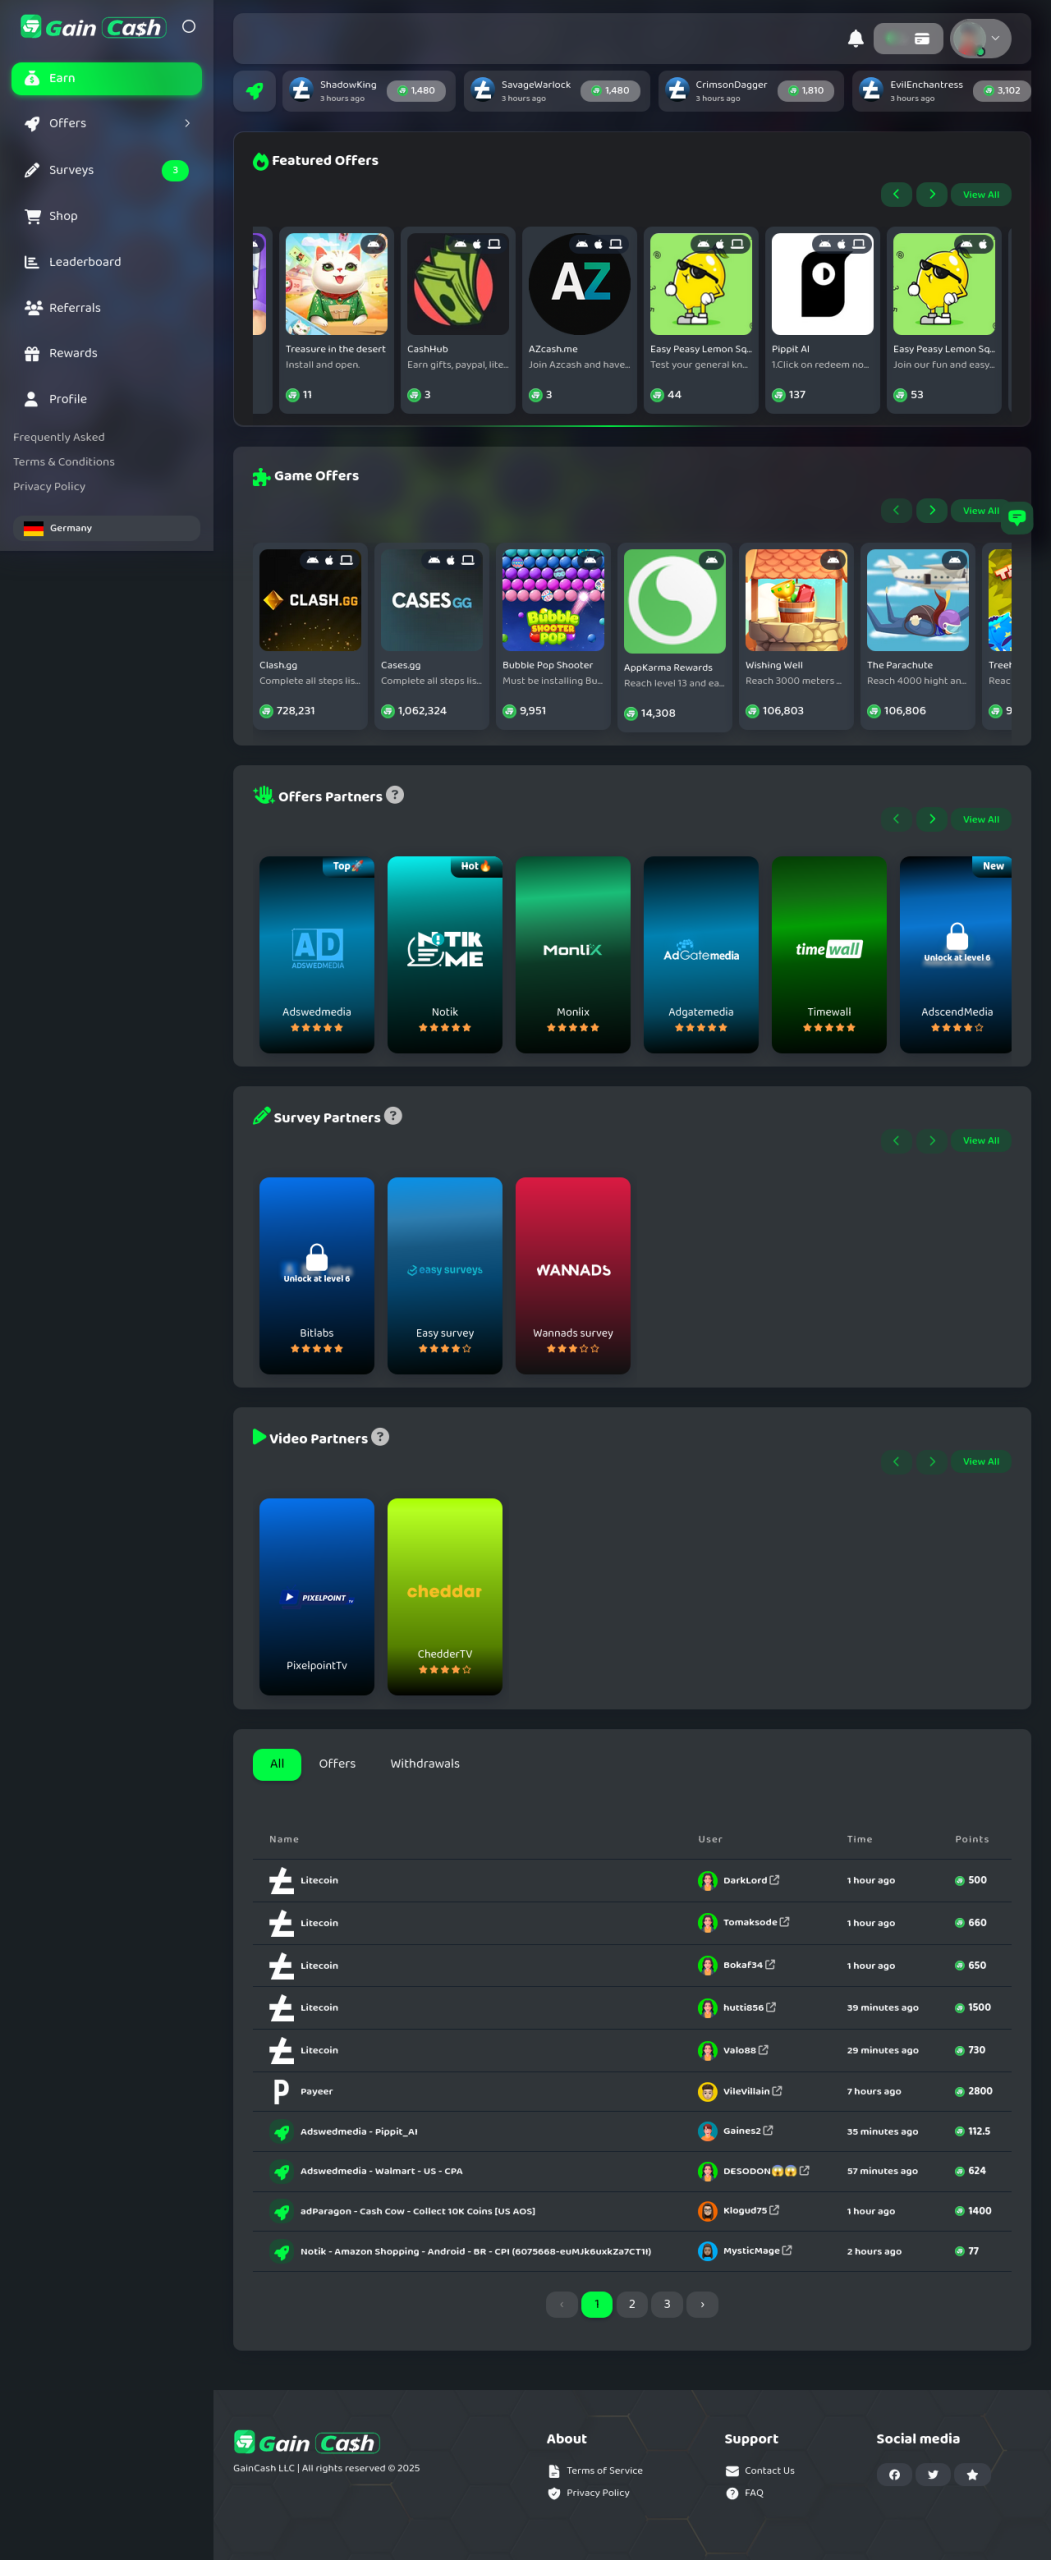The image size is (1051, 2560).
Task: Go to Shop in the sidebar
Action: click(x=106, y=216)
